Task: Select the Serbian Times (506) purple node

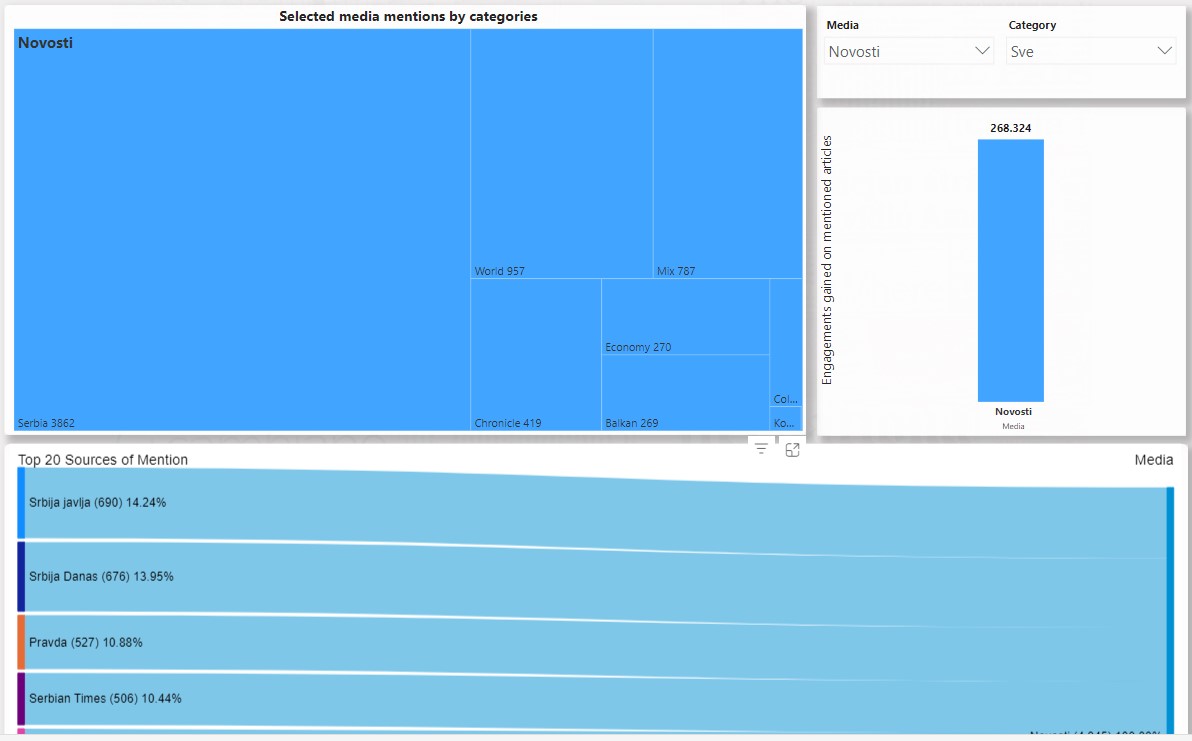Action: click(21, 698)
